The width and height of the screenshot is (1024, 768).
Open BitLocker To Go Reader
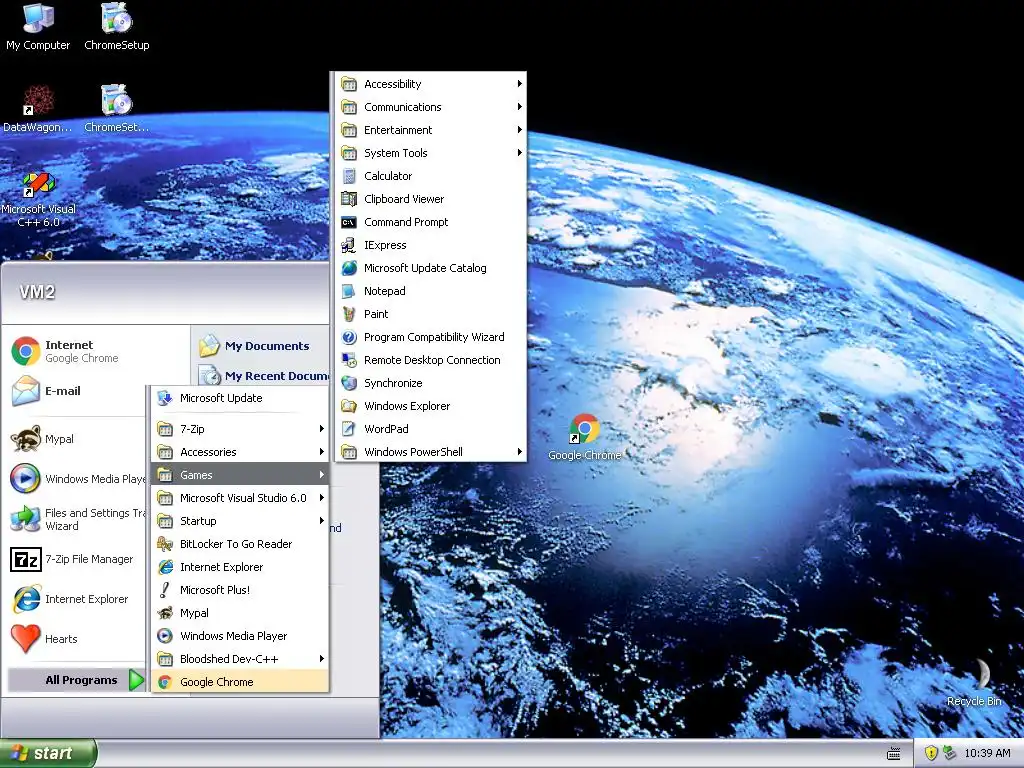tap(240, 544)
